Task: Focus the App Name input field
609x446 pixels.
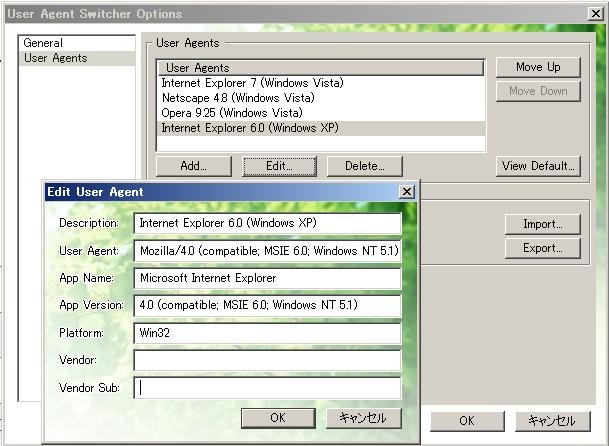Action: click(x=267, y=278)
